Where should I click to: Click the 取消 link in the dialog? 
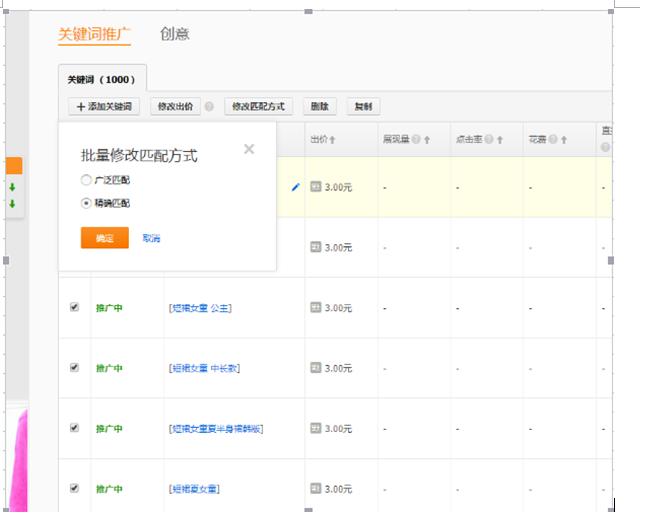pos(151,238)
